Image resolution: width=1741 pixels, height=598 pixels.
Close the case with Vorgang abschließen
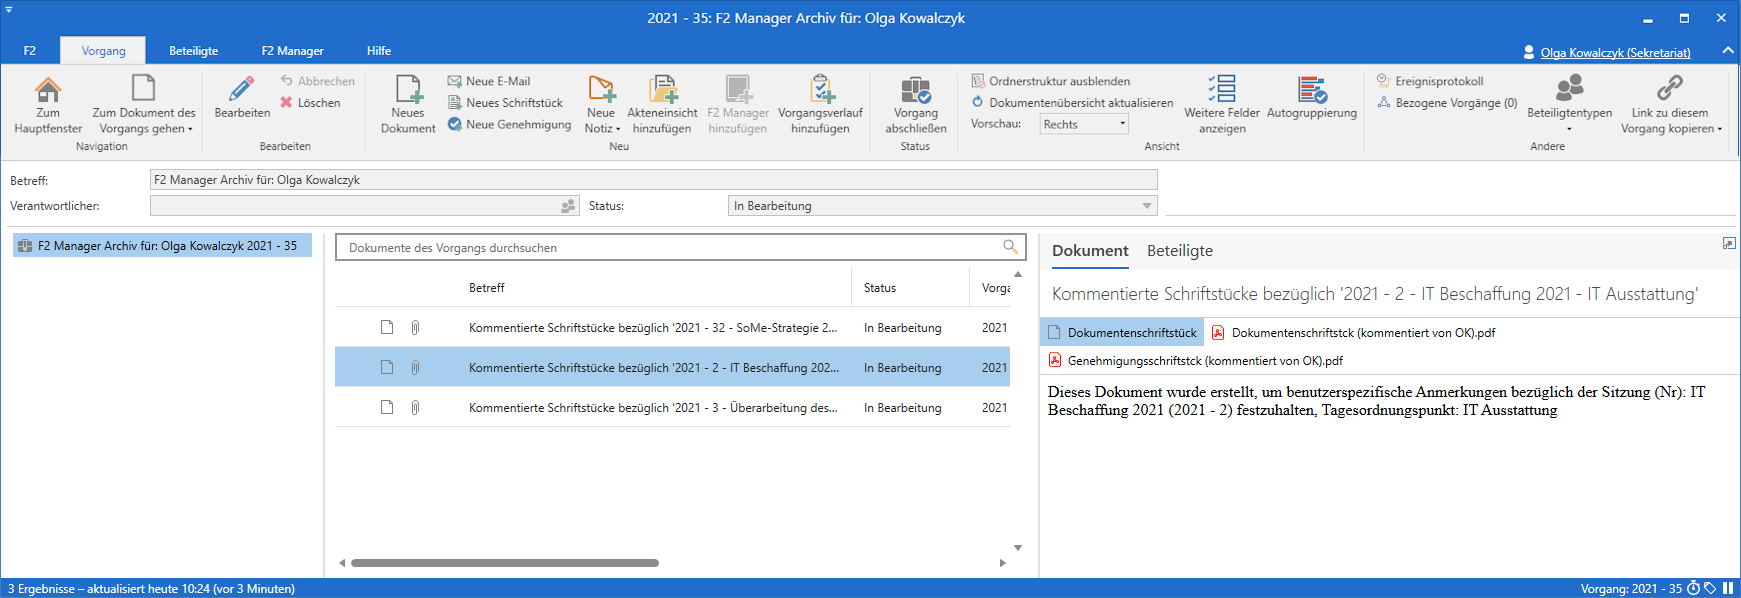[x=915, y=91]
